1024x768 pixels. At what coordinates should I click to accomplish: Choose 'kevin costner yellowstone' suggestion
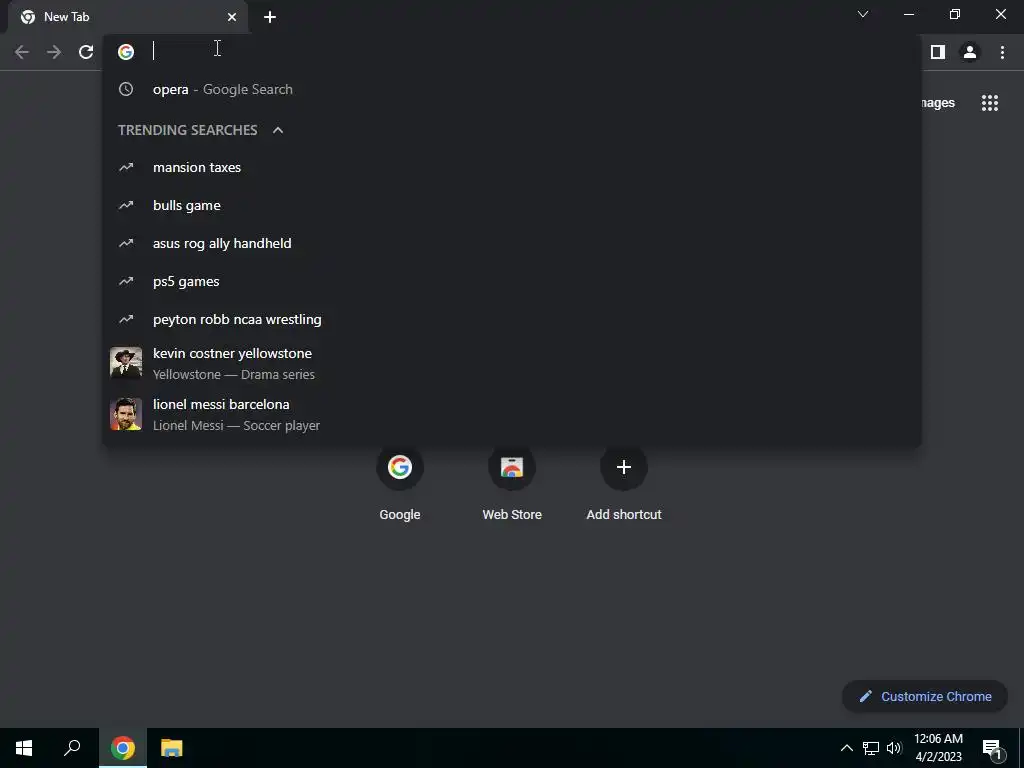[512, 363]
